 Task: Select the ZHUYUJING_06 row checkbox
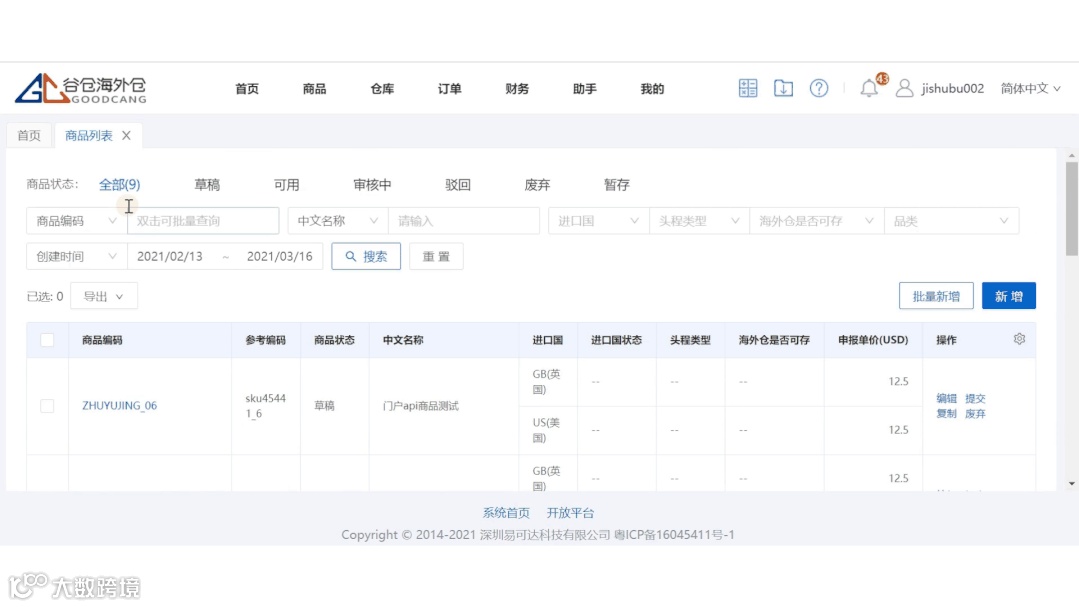click(x=47, y=405)
